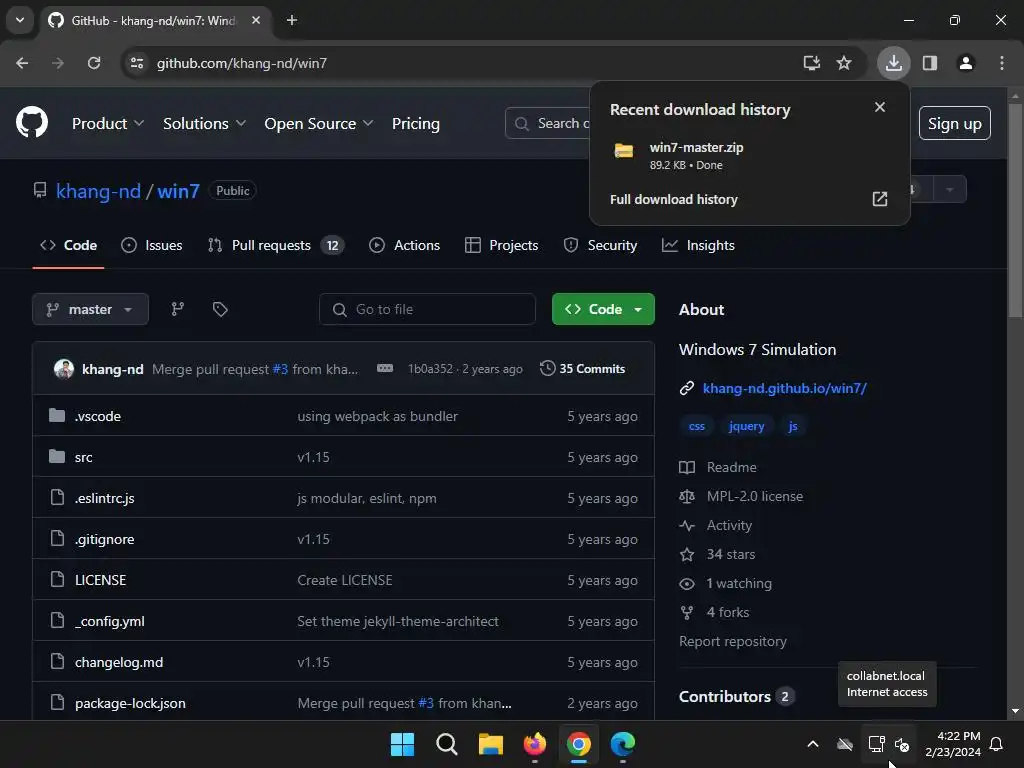
Task: Click the install app icon in address bar
Action: (x=811, y=63)
